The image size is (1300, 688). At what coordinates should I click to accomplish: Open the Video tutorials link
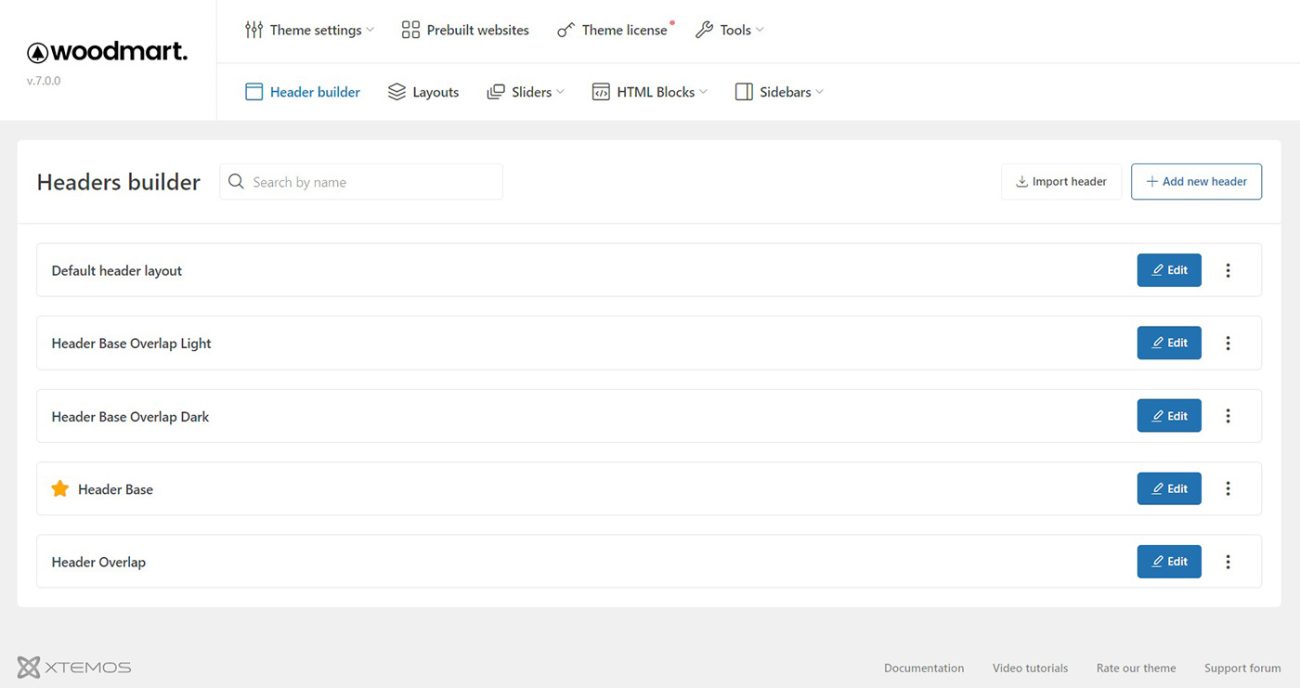[1029, 668]
